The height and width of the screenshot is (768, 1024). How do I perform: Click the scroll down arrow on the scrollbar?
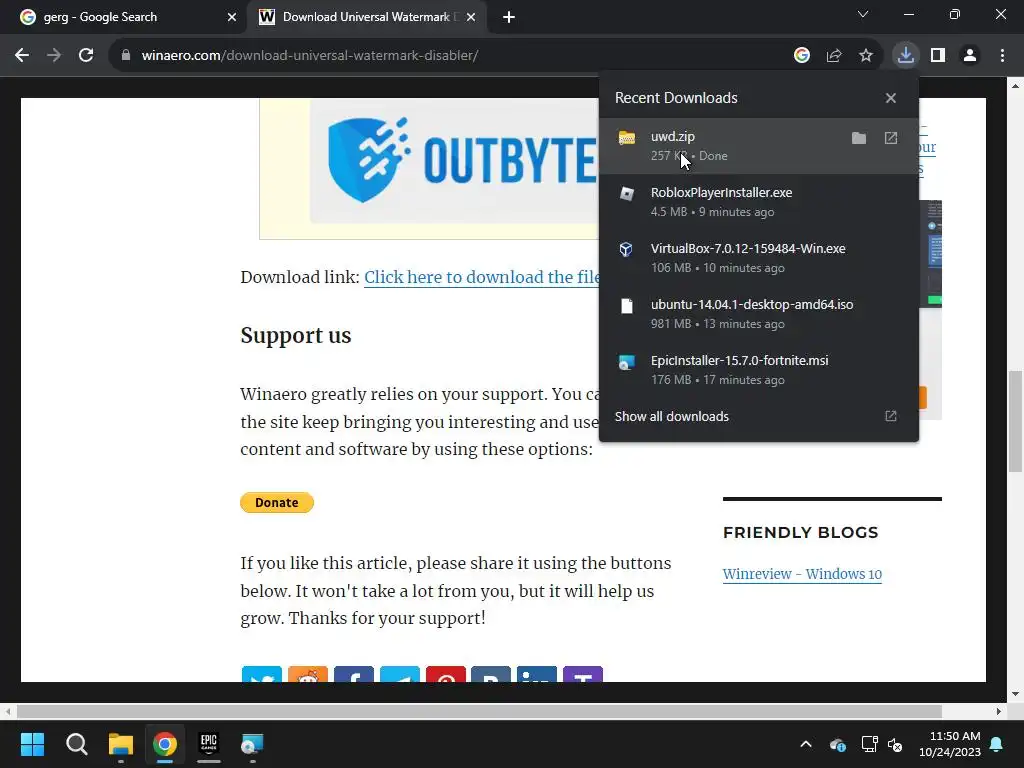tap(1015, 694)
